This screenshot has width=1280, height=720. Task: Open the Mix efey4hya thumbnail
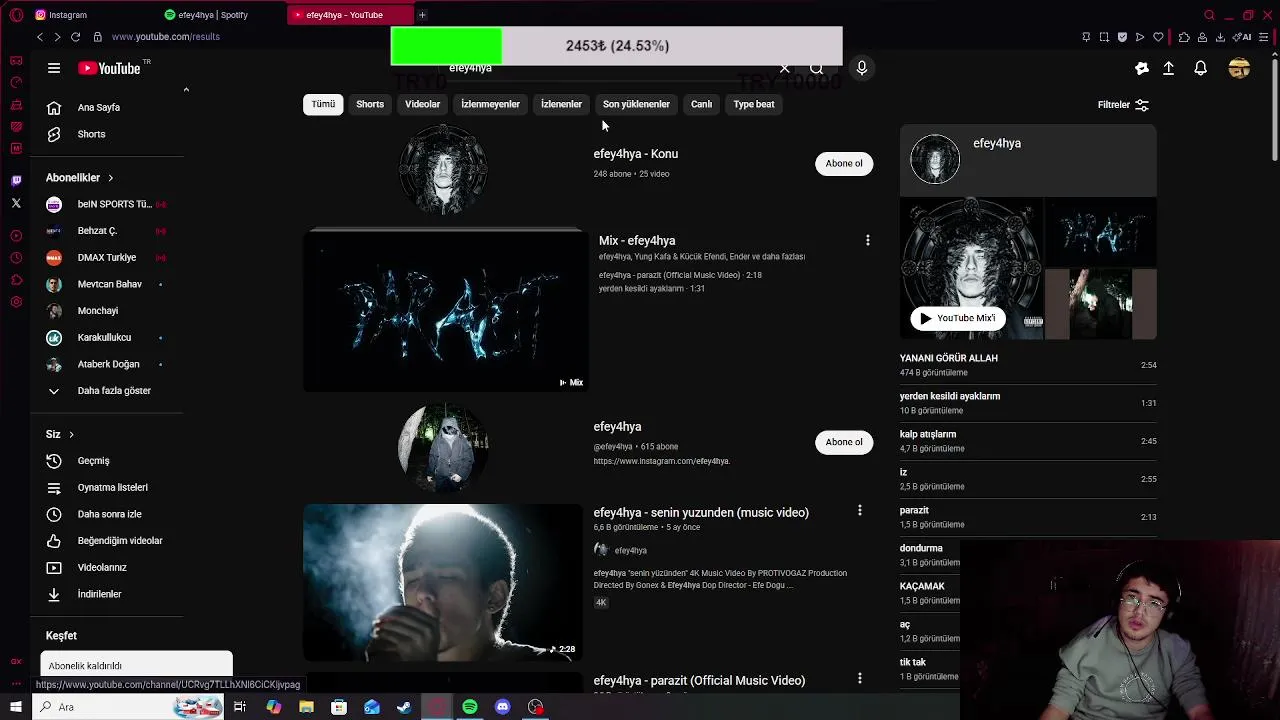445,311
